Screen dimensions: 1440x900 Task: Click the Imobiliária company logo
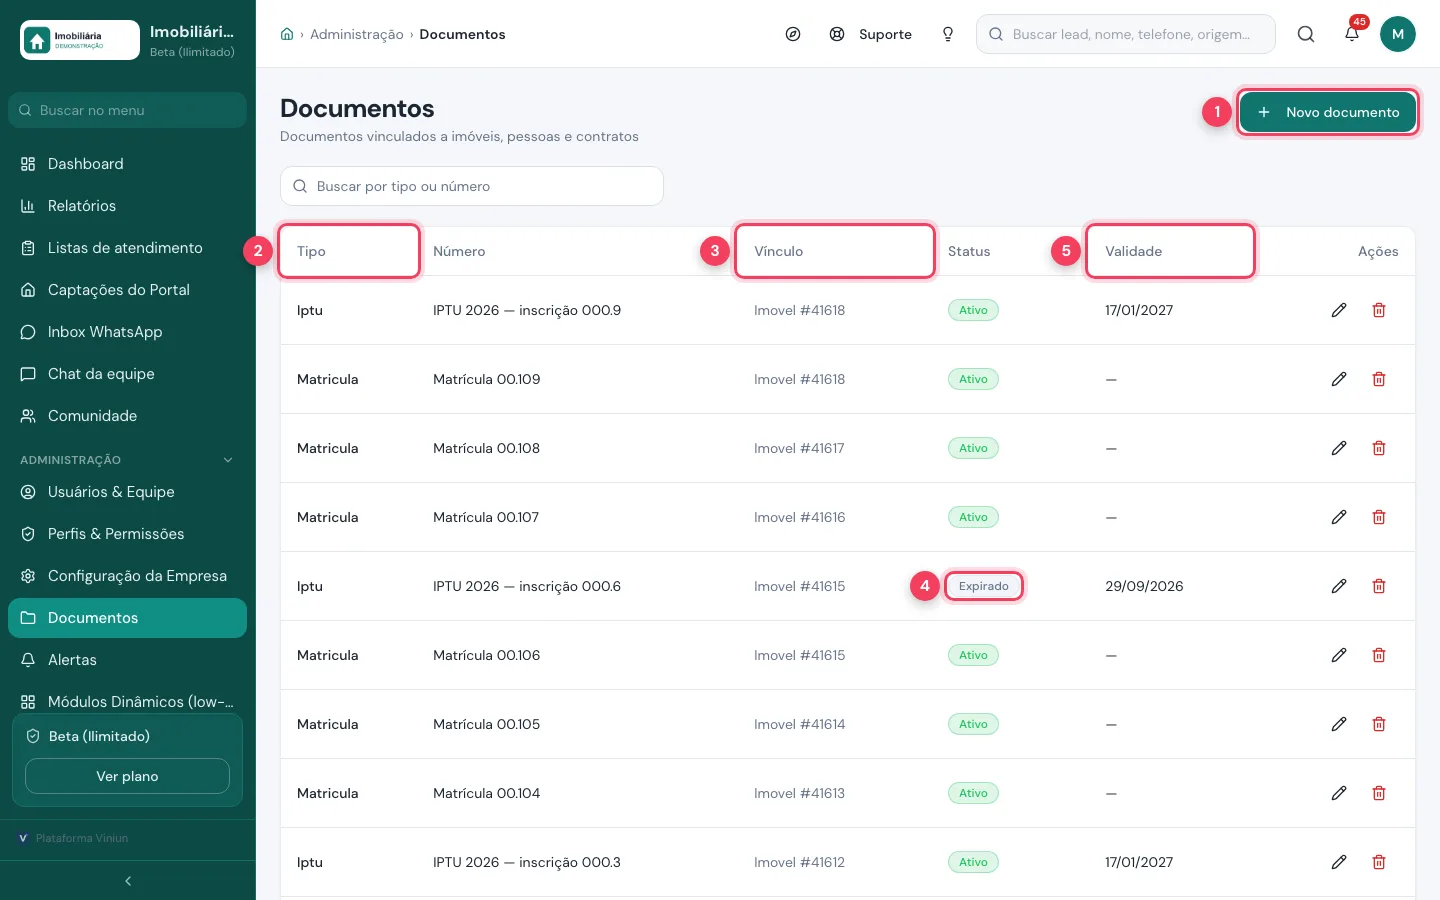(x=80, y=40)
